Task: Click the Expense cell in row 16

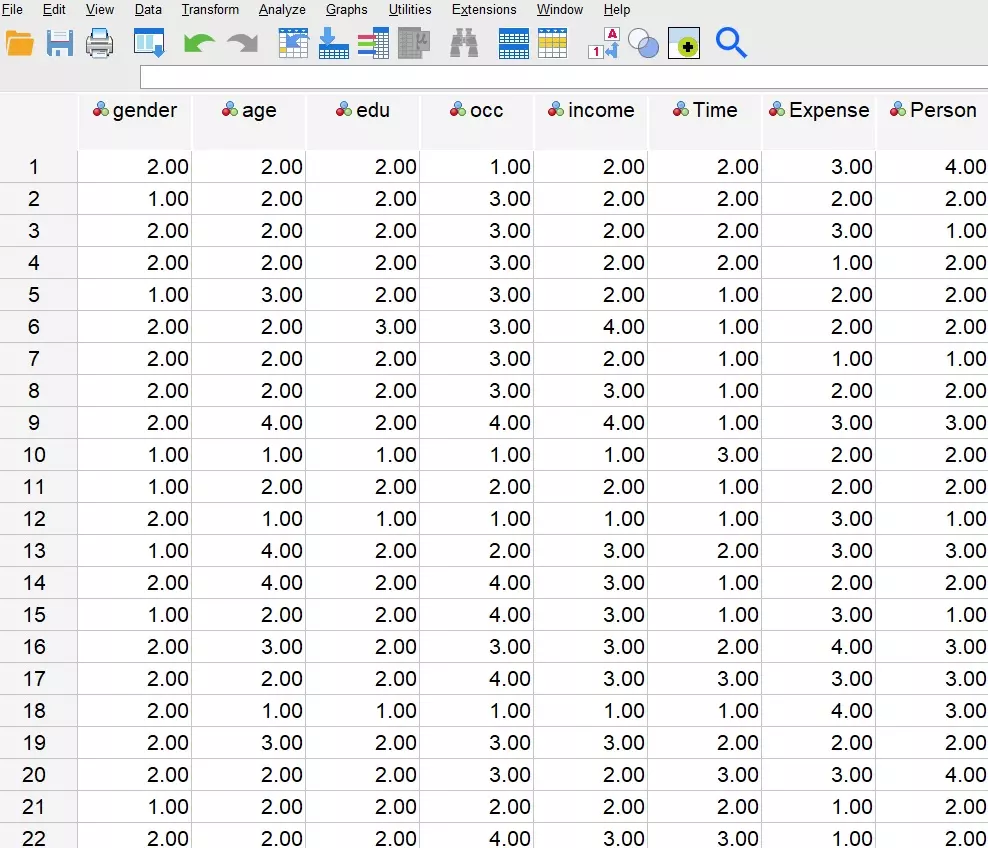Action: coord(819,646)
